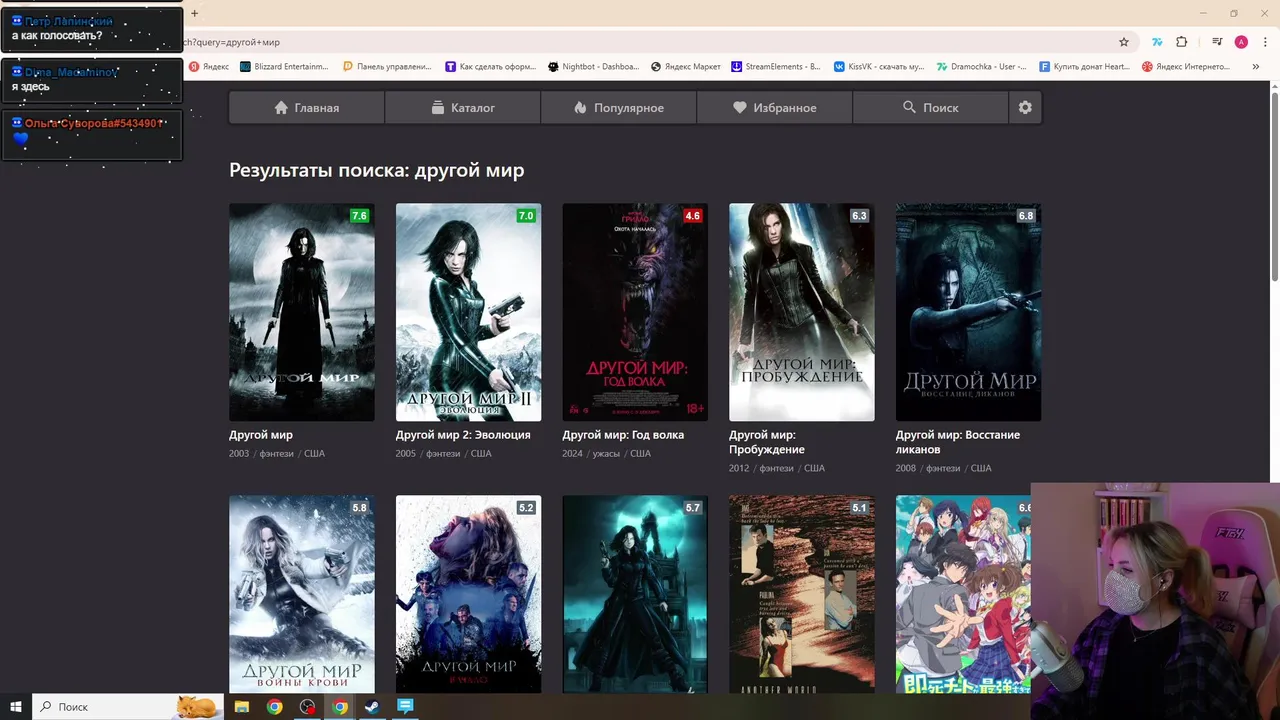
Task: Open the Другой мир: Год волка title
Action: [623, 435]
